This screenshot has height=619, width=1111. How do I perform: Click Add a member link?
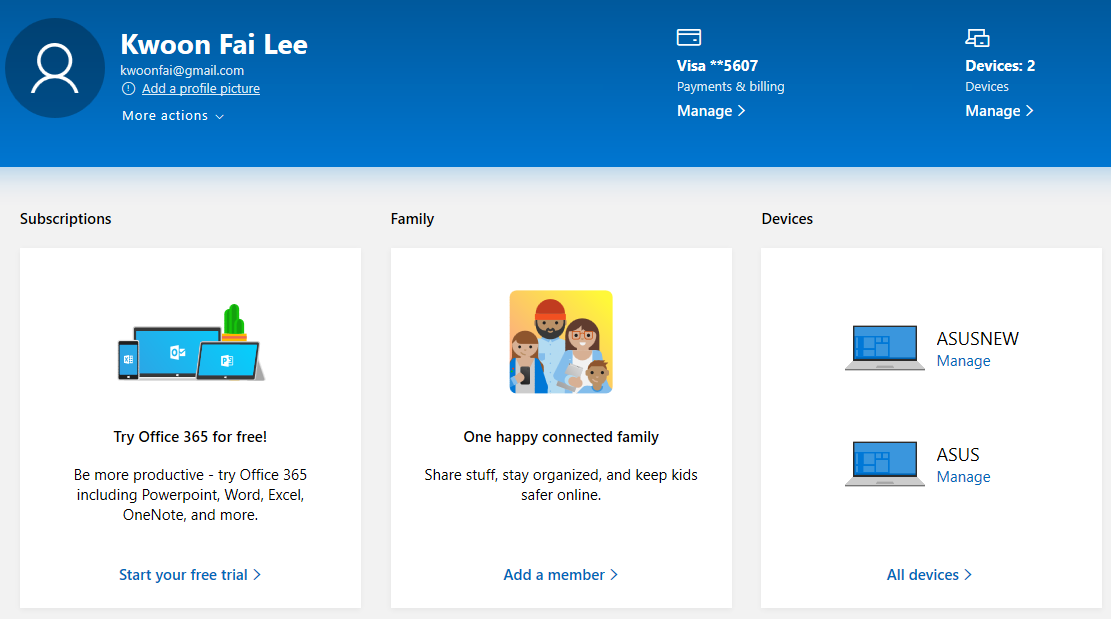click(x=560, y=575)
